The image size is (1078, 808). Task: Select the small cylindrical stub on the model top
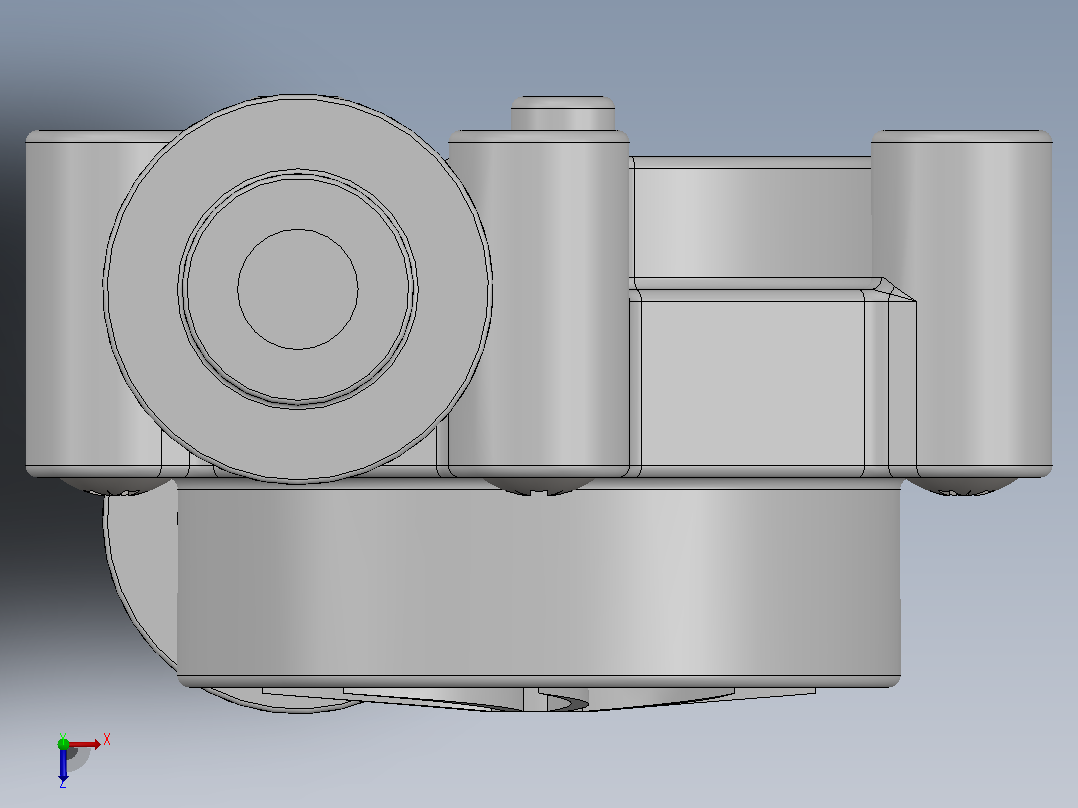[562, 113]
